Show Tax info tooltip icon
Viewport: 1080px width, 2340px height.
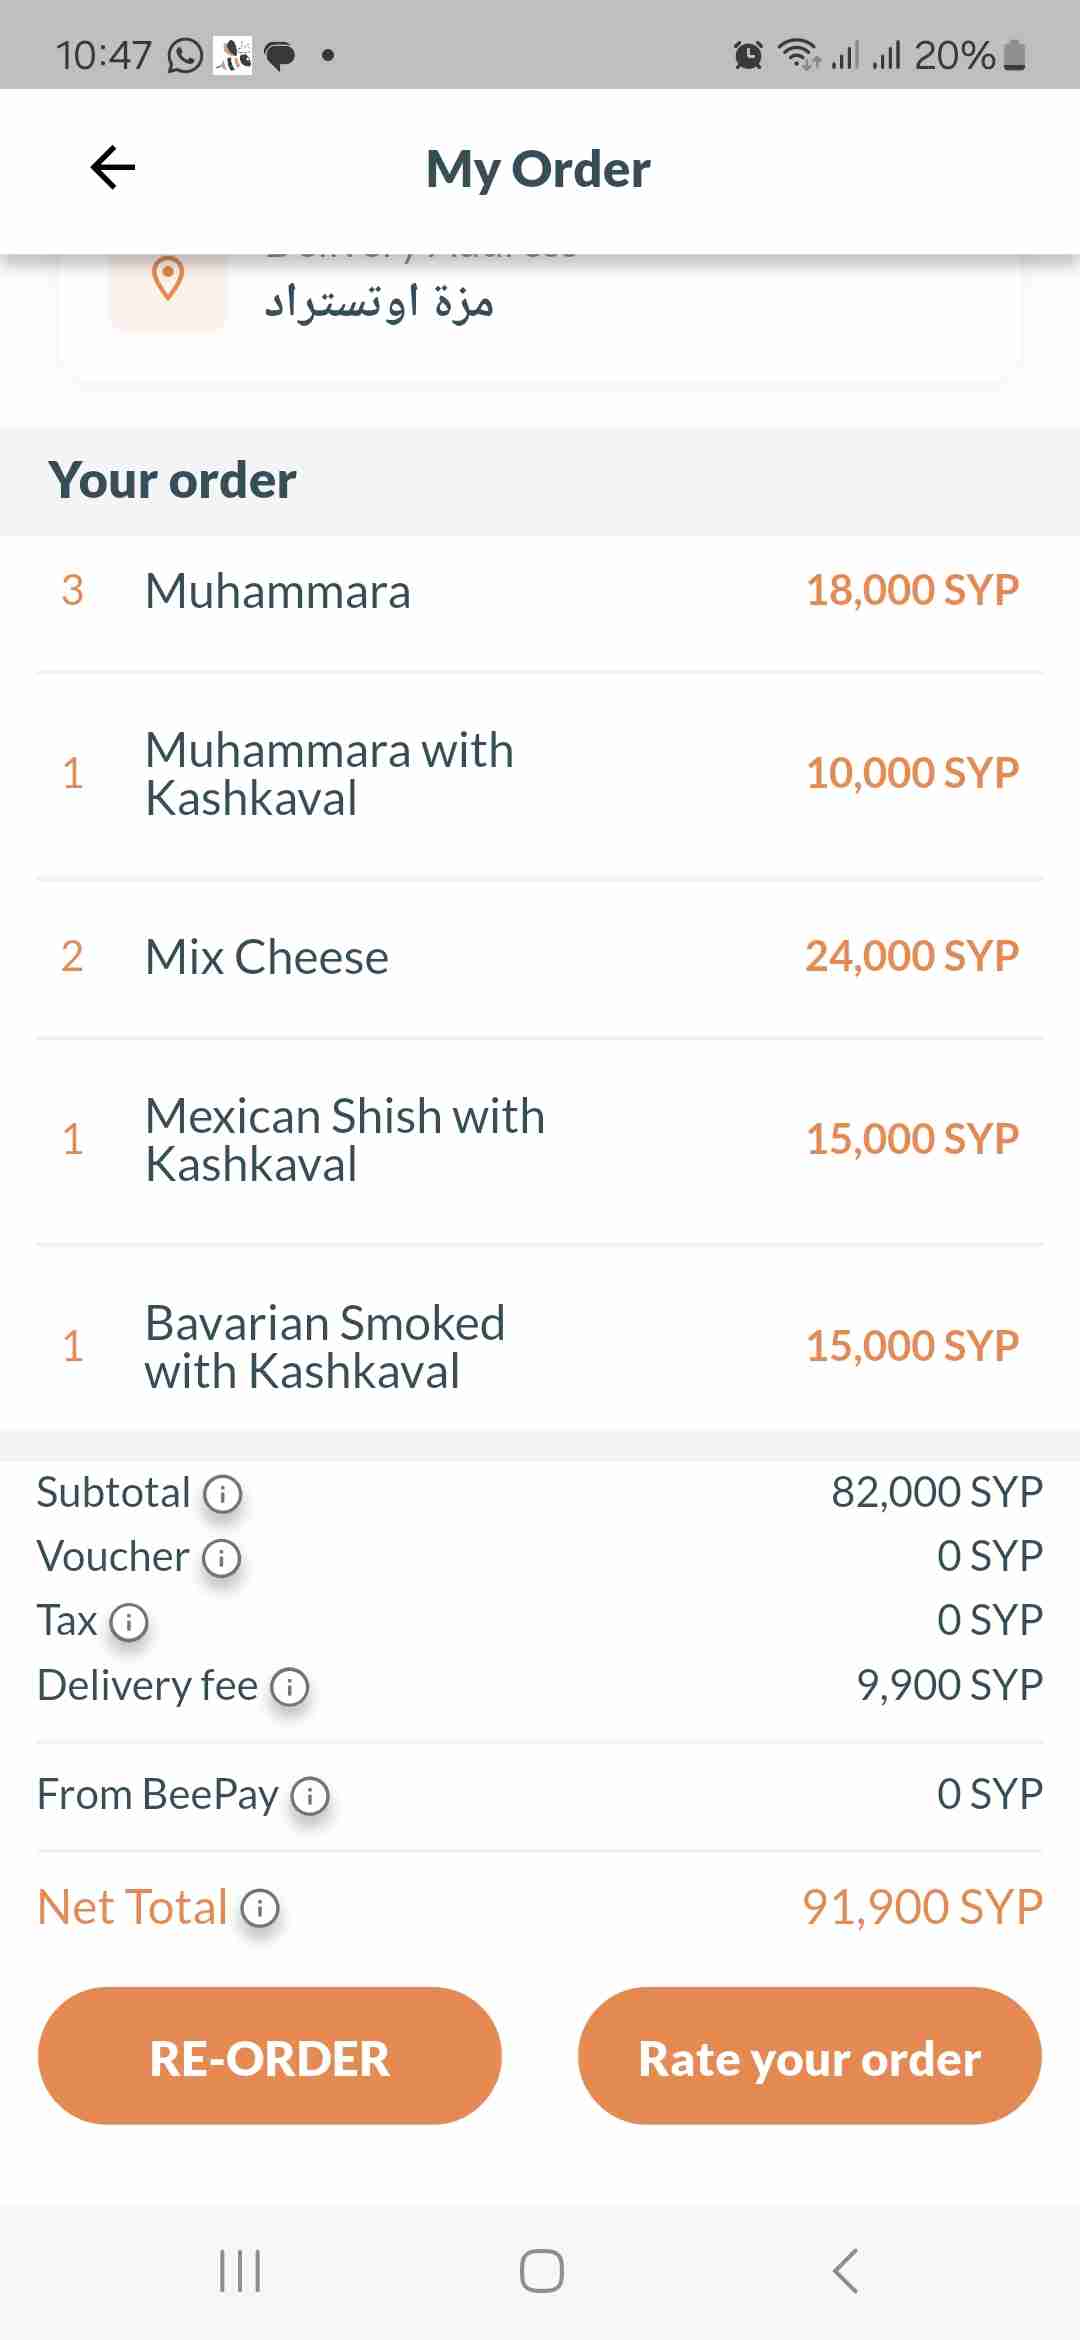[x=128, y=1622]
